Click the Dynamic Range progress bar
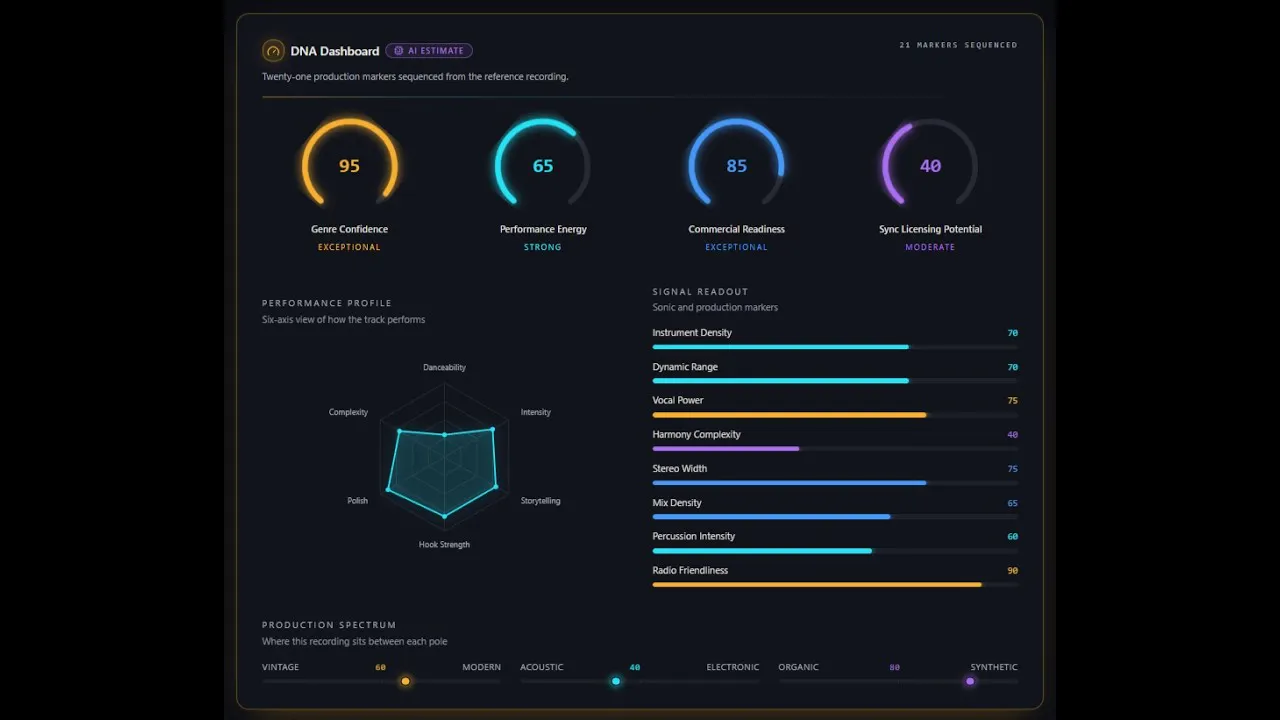 pyautogui.click(x=835, y=381)
